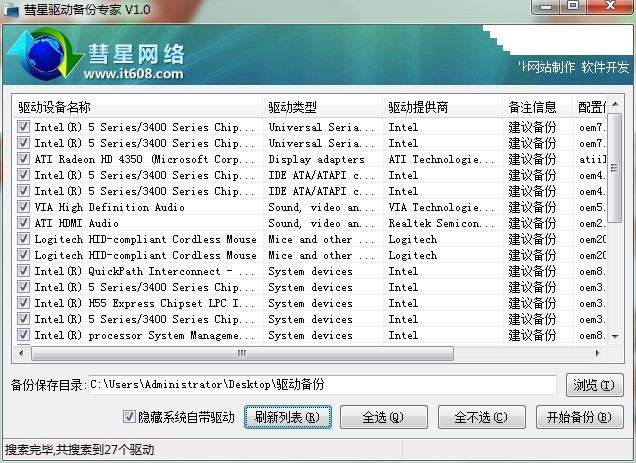636x463 pixels.
Task: Click the app icon in title bar
Action: [x=11, y=8]
